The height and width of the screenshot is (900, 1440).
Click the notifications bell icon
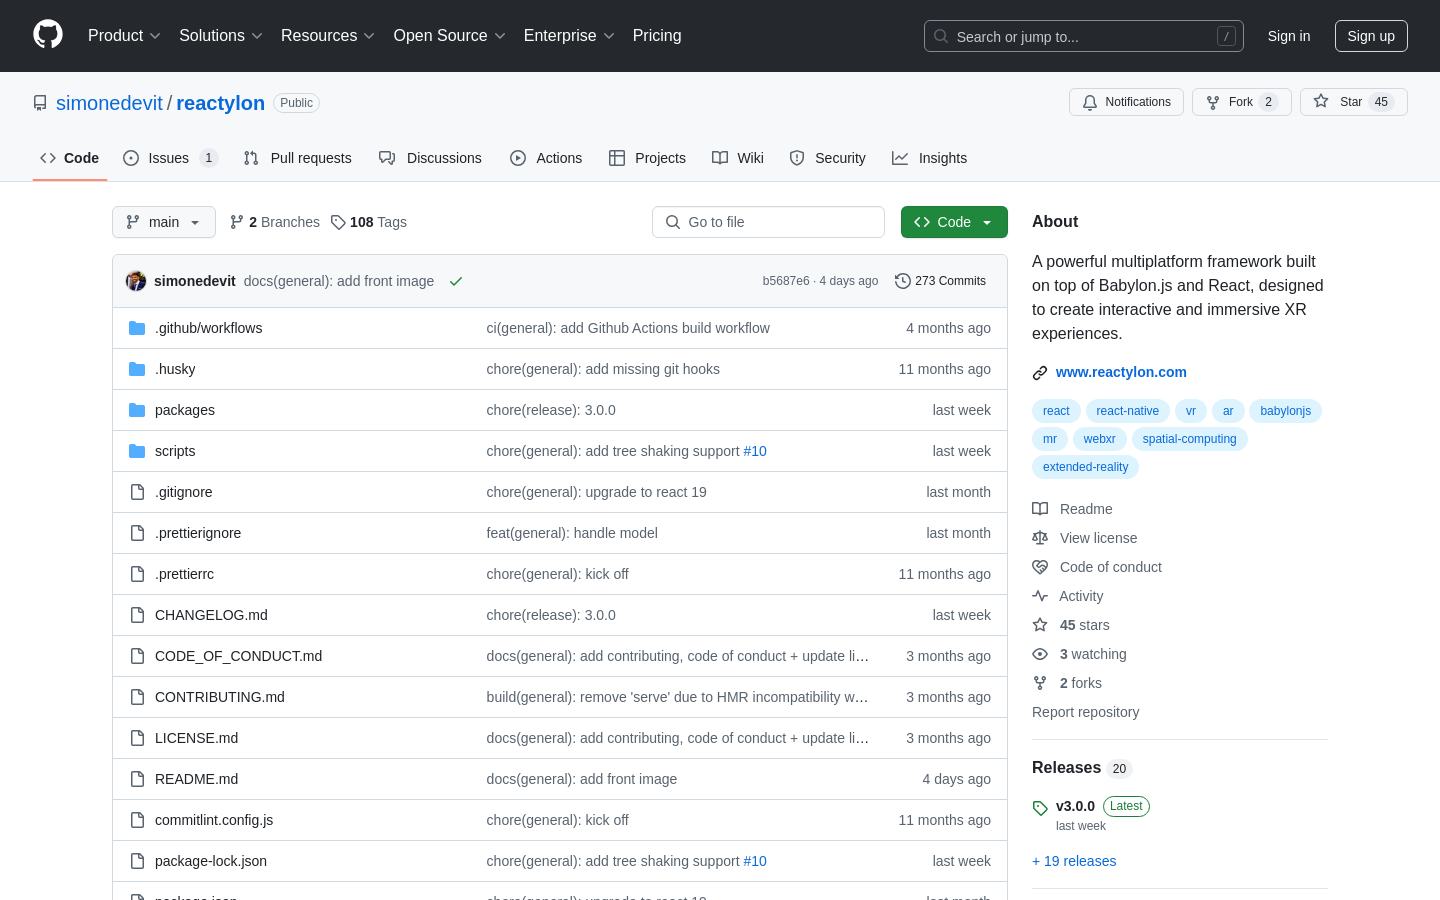pos(1090,102)
